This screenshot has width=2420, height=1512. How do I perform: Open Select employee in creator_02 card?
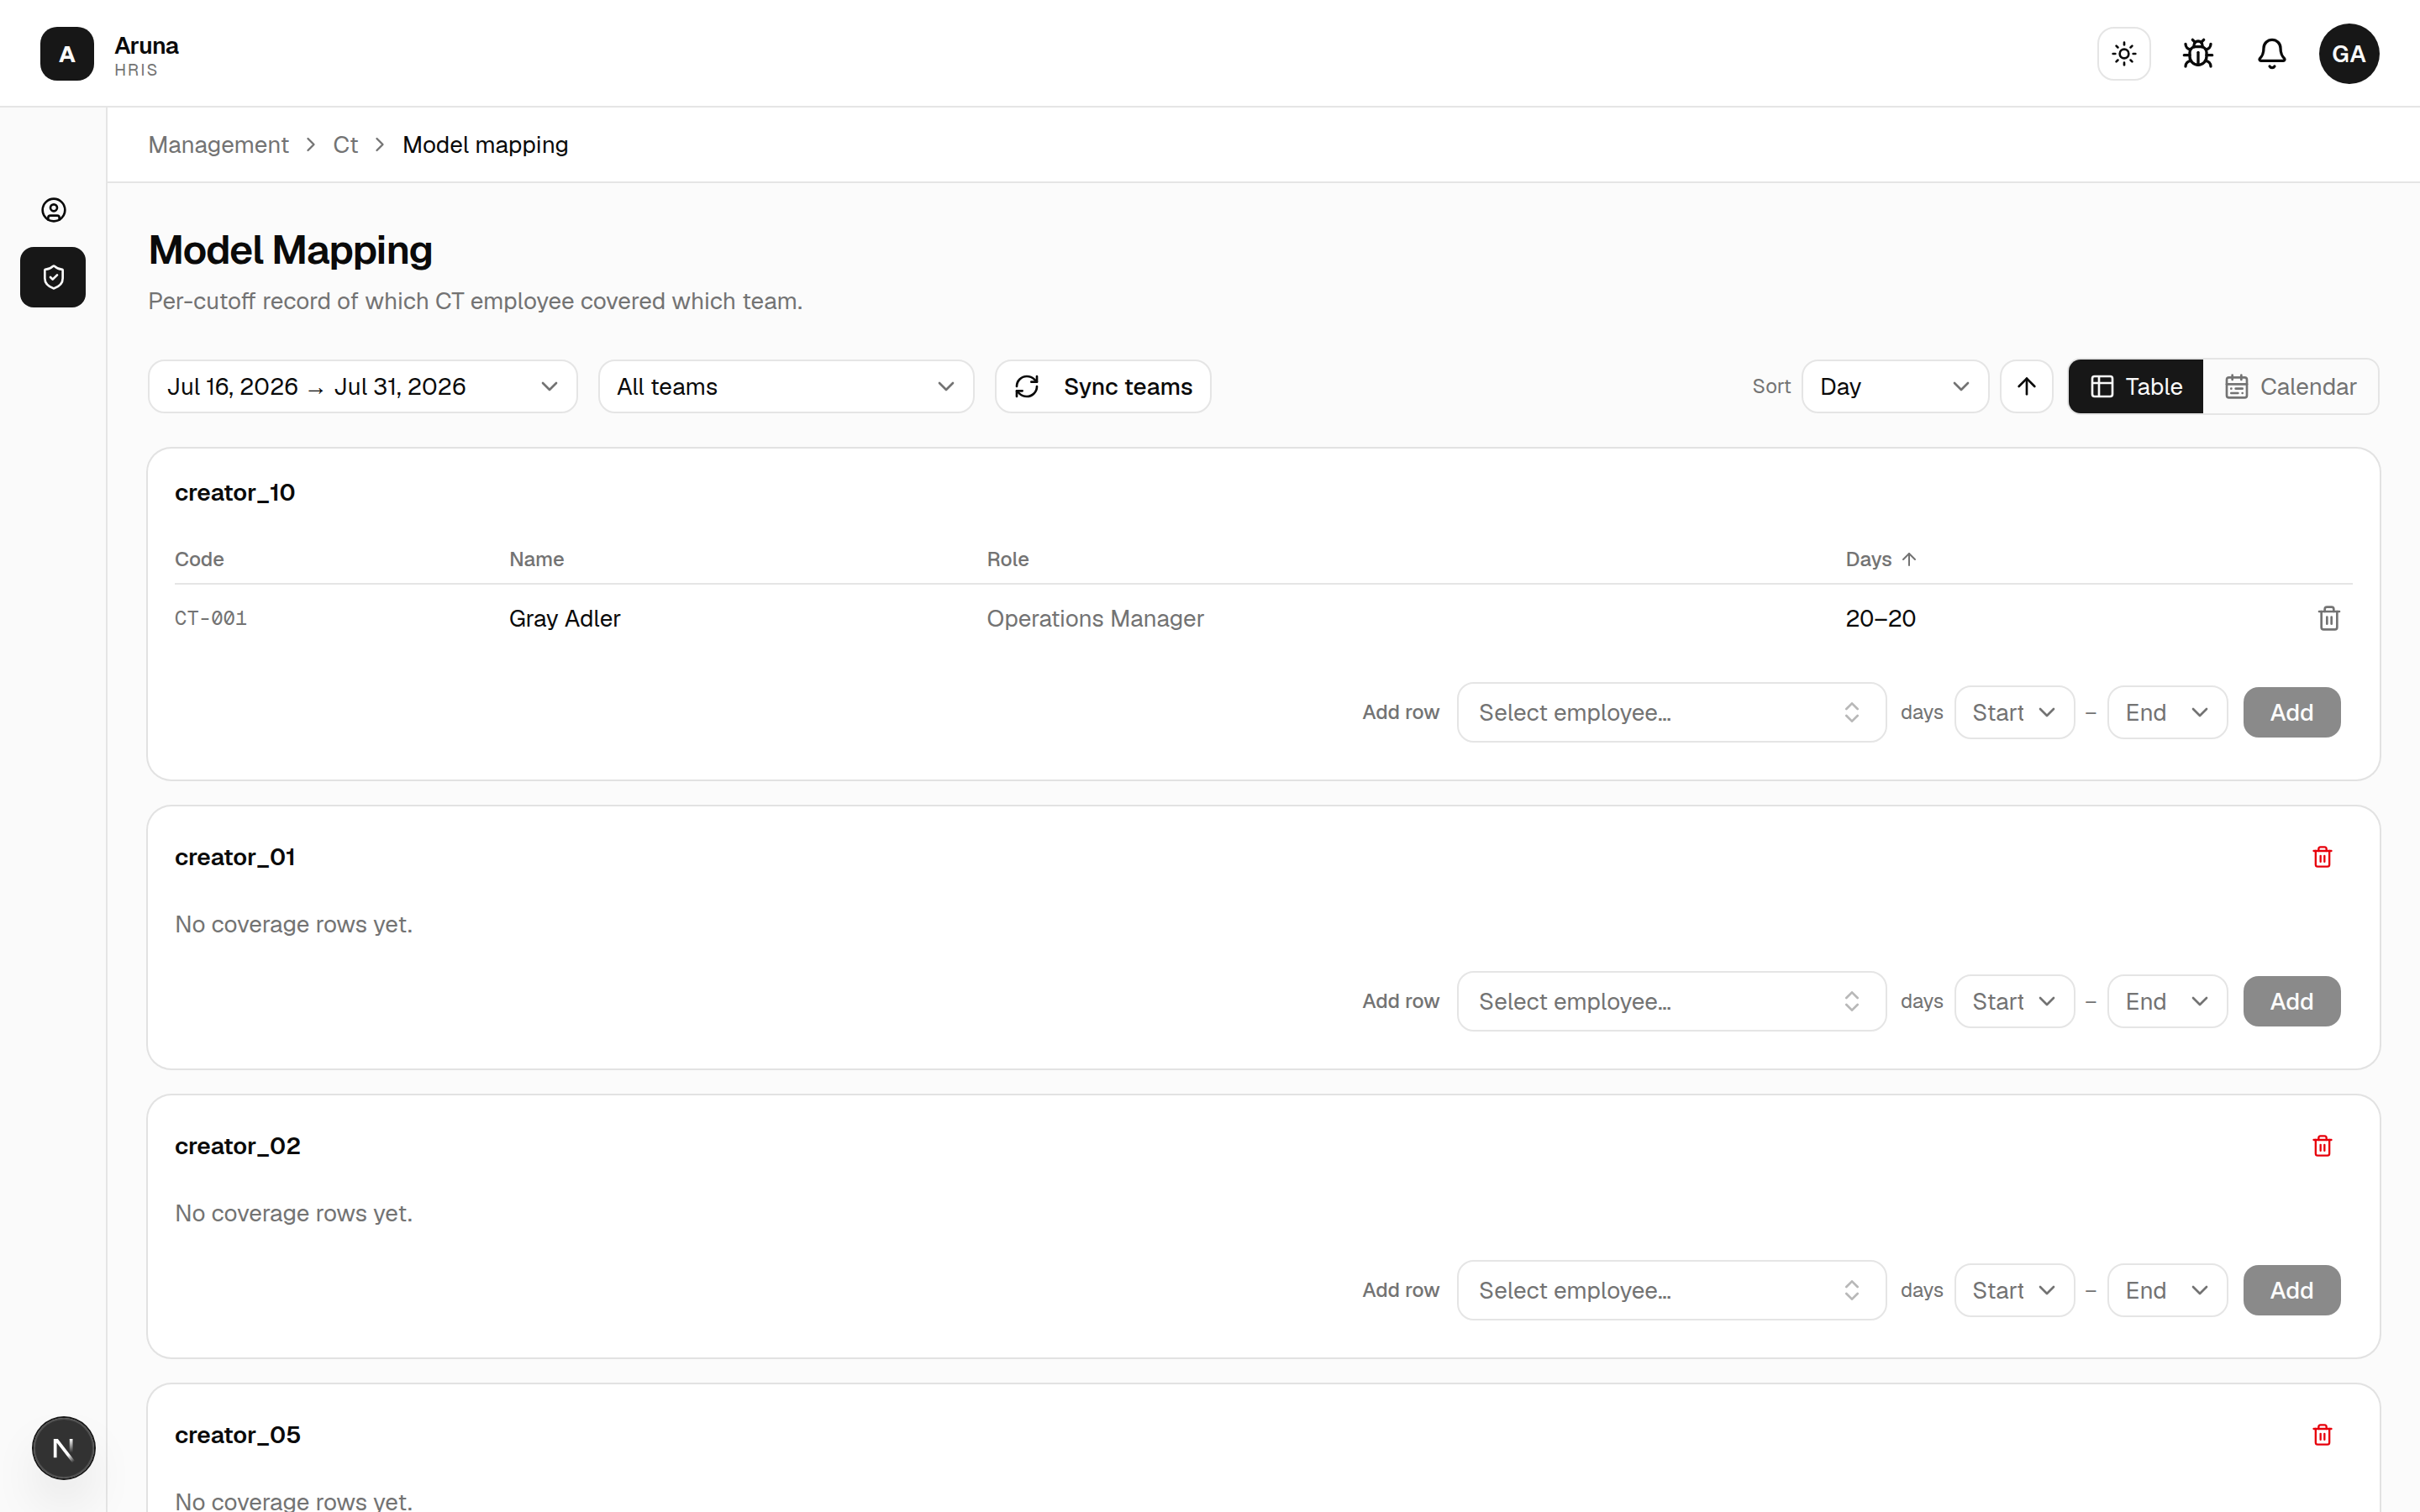(1672, 1291)
